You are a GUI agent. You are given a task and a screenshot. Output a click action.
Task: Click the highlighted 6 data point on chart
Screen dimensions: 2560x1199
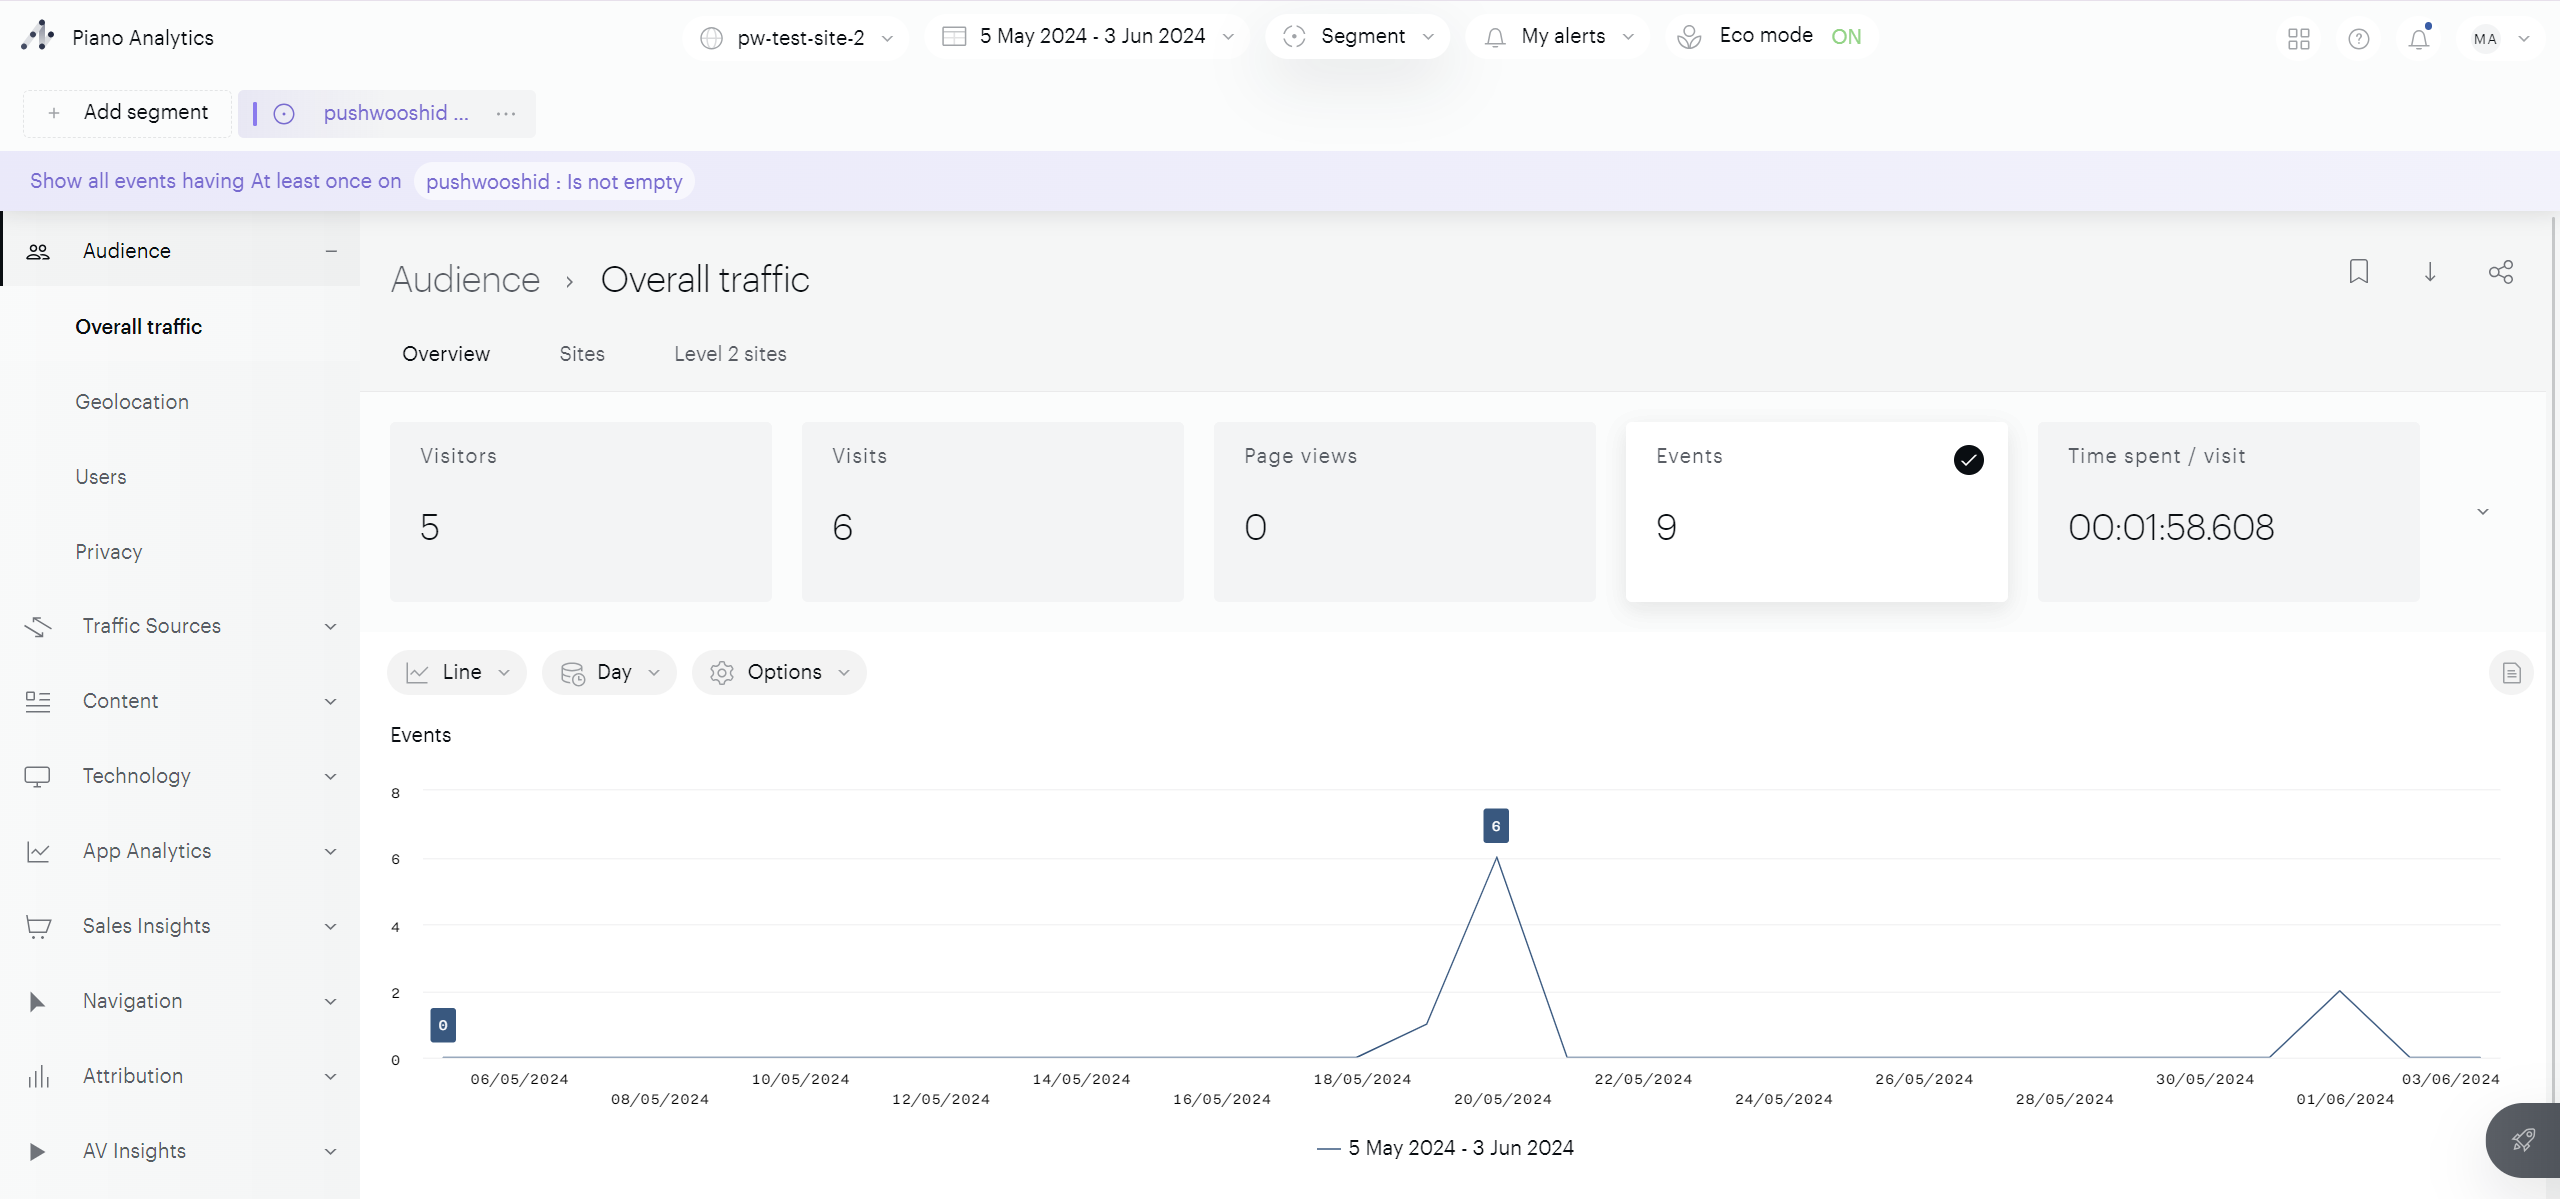(x=1495, y=825)
